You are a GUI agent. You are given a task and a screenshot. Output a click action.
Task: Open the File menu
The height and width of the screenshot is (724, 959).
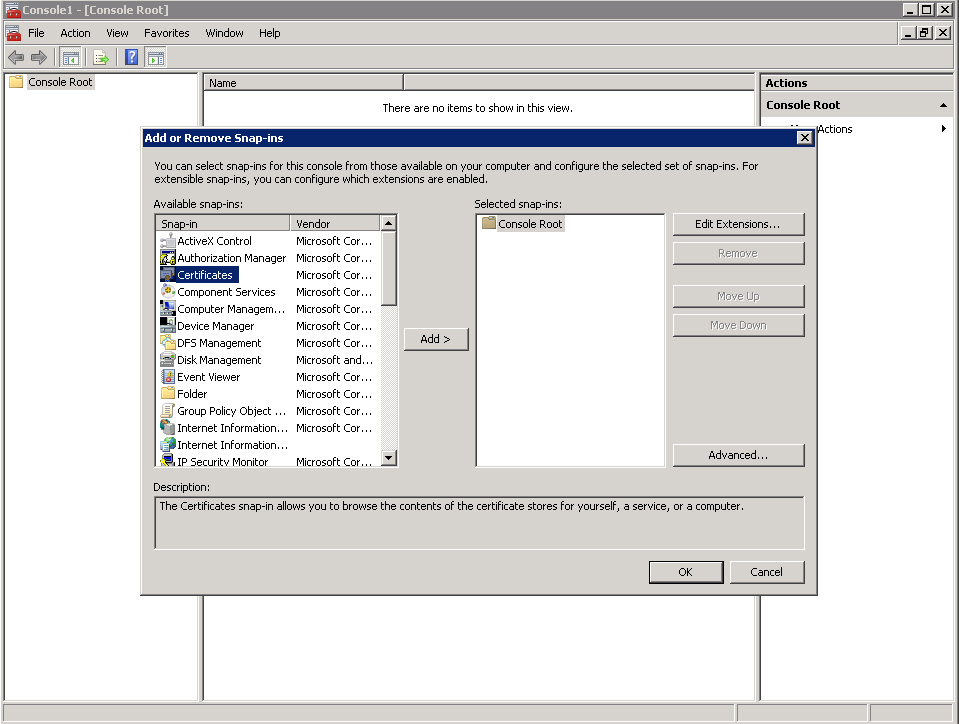(36, 33)
